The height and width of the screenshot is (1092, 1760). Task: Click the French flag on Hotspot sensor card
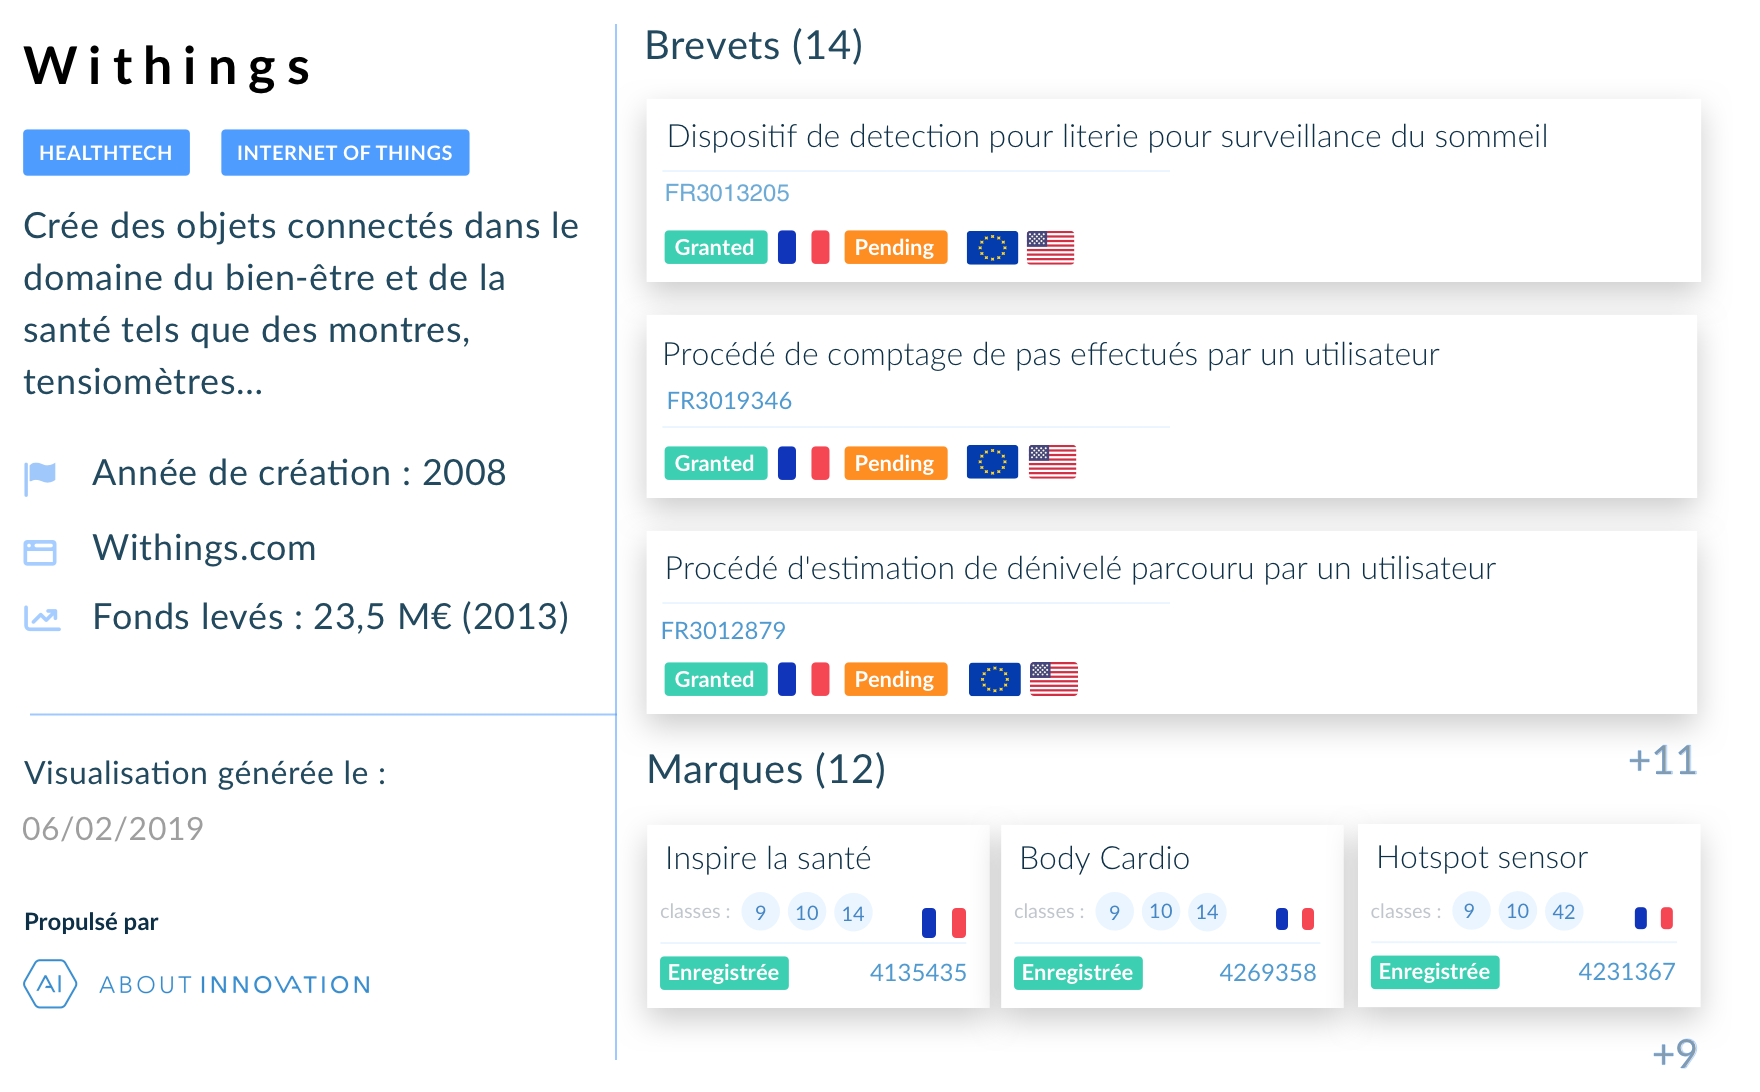1654,918
